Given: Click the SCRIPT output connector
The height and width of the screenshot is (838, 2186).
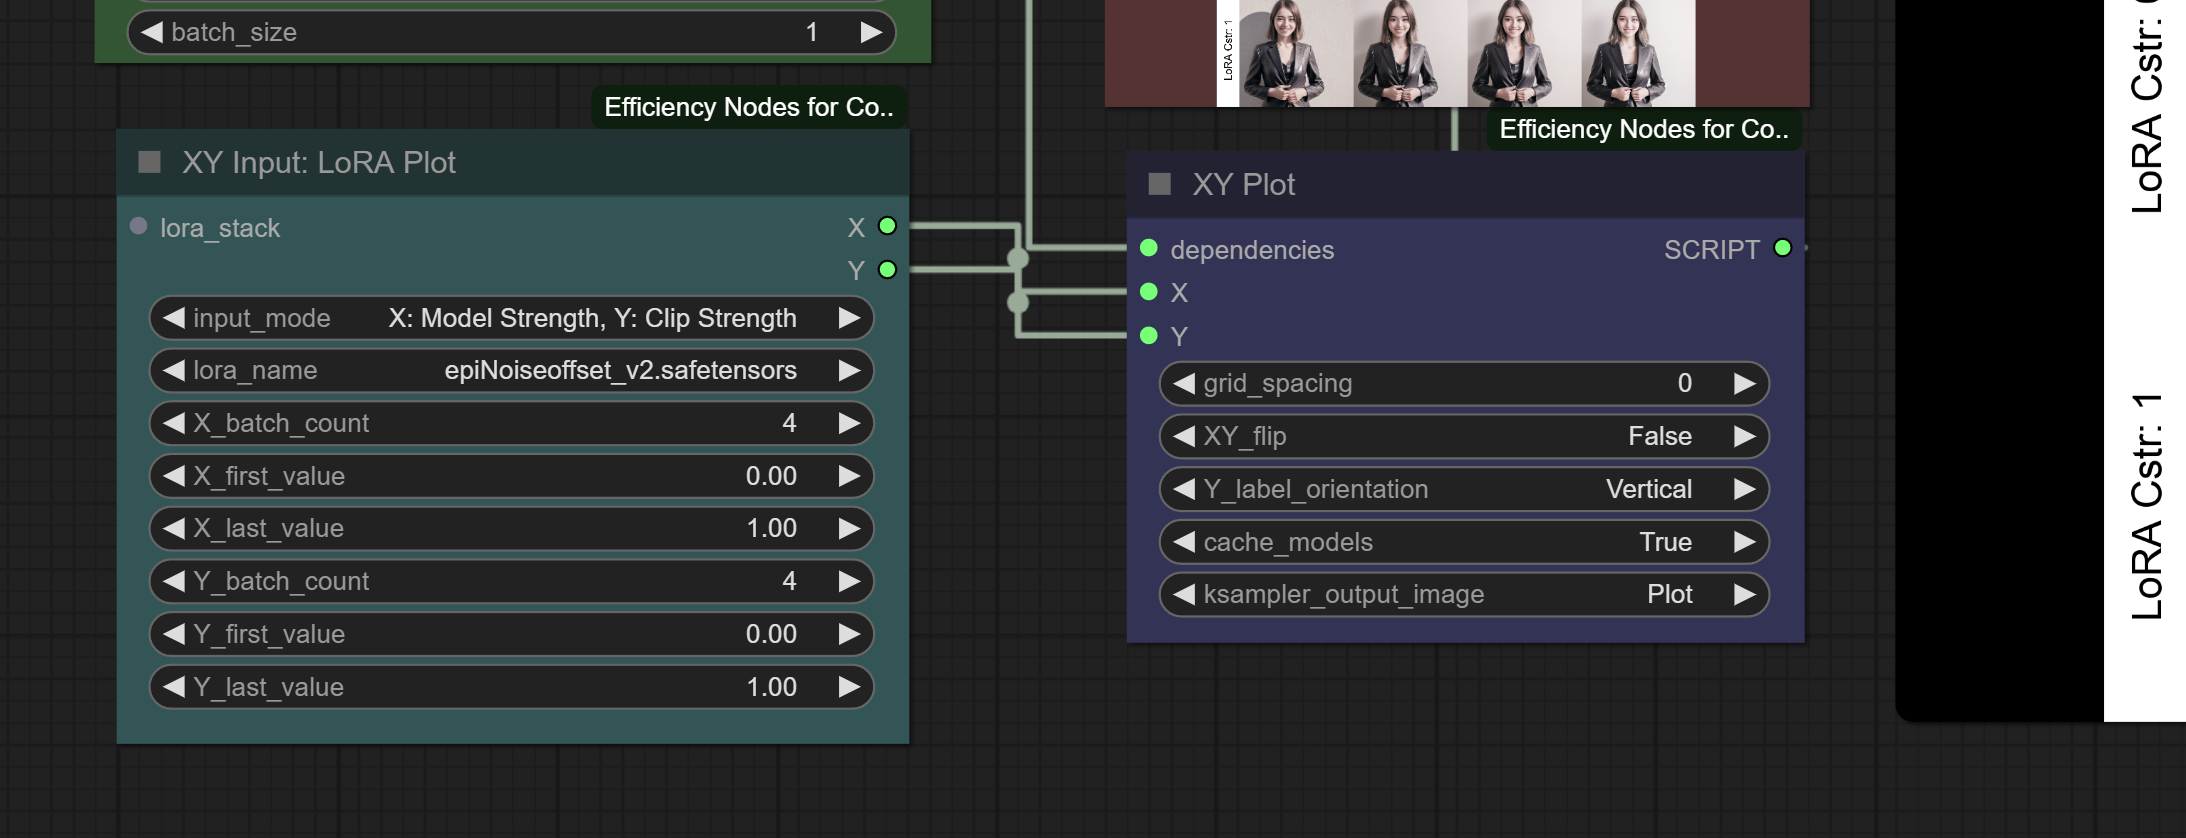Looking at the screenshot, I should click(1782, 248).
